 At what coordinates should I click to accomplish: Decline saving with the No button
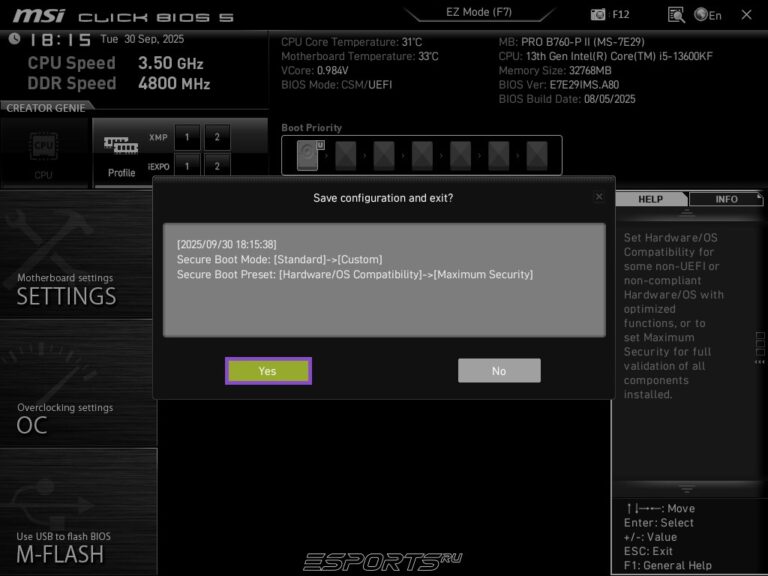coord(499,371)
